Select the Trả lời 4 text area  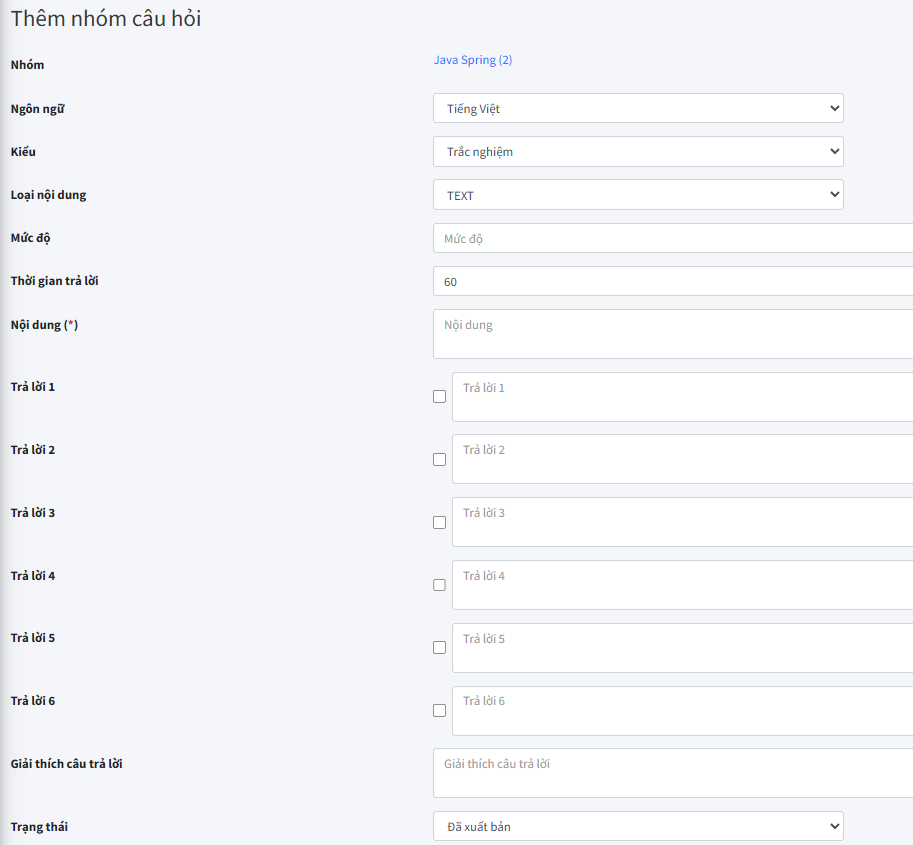(x=682, y=586)
